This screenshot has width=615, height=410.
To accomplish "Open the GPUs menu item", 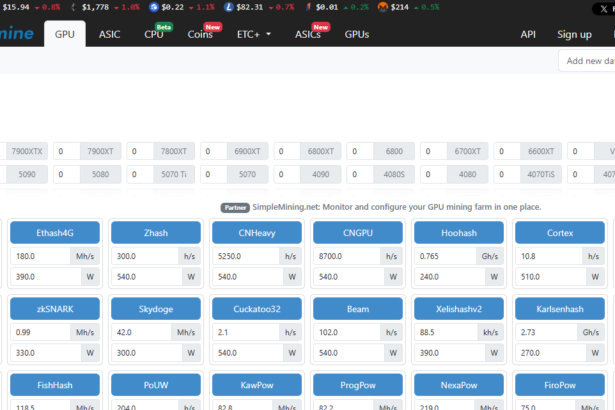I will 357,34.
